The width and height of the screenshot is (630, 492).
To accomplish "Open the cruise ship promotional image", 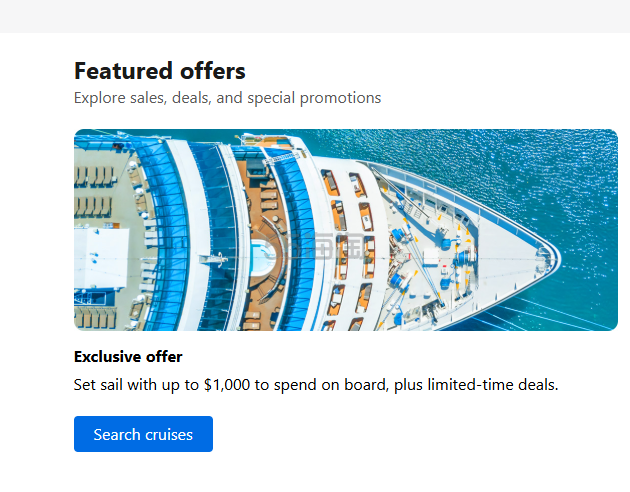I will 345,230.
